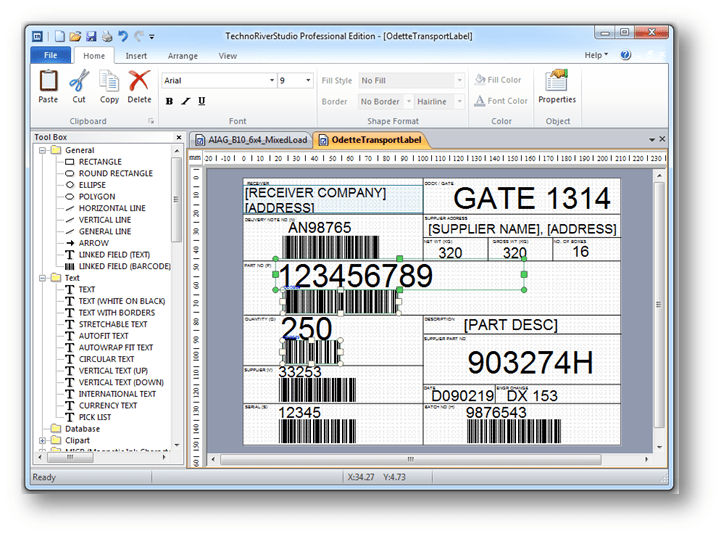The height and width of the screenshot is (536, 721).
Task: Click the New document icon in quick access toolbar
Action: coord(60,36)
